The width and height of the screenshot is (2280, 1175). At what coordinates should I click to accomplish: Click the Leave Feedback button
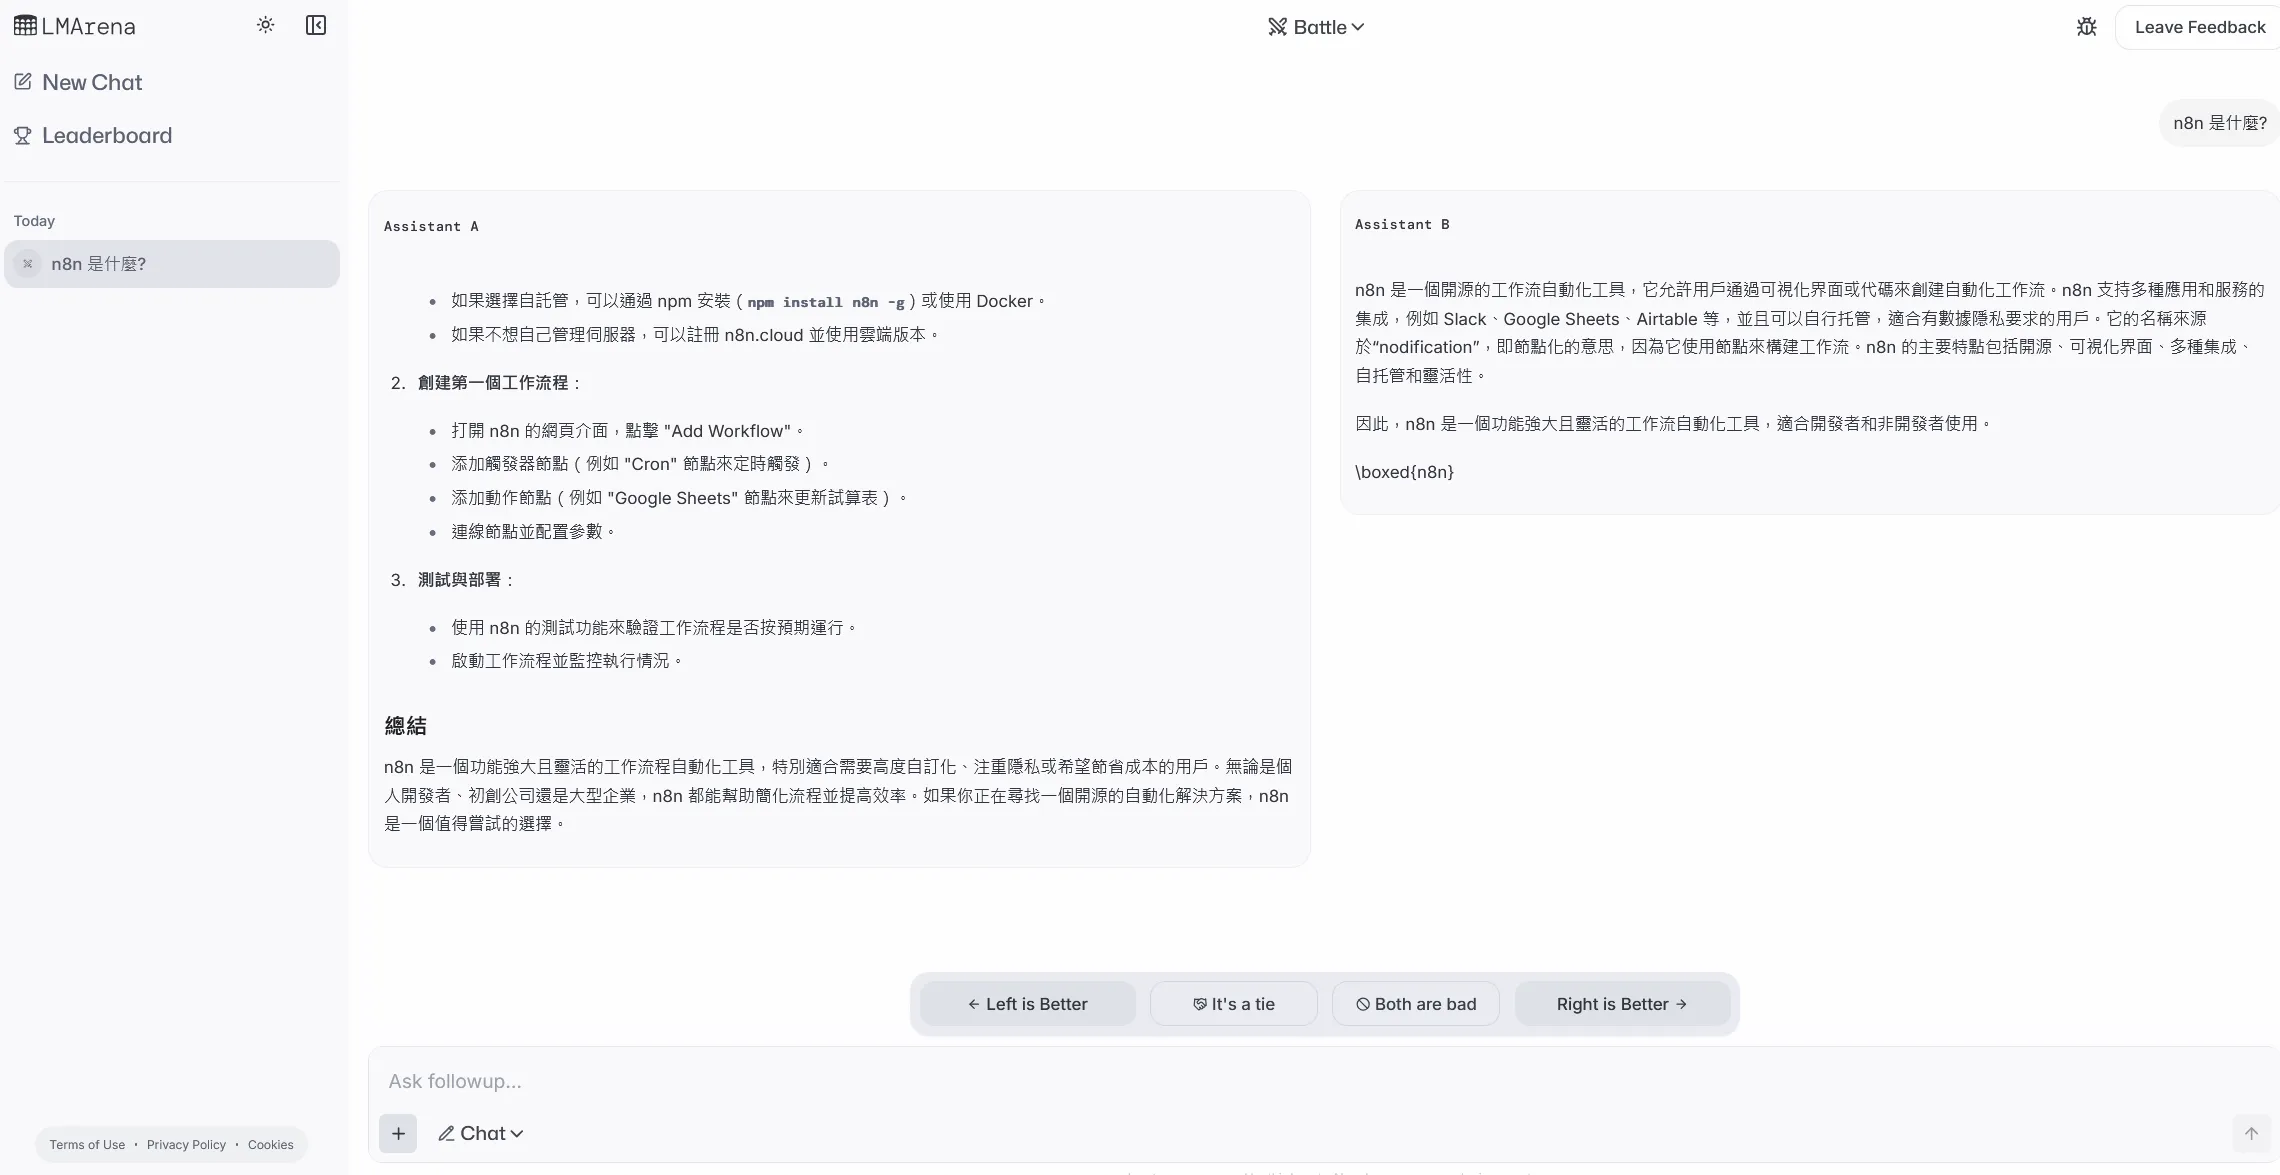[x=2199, y=27]
